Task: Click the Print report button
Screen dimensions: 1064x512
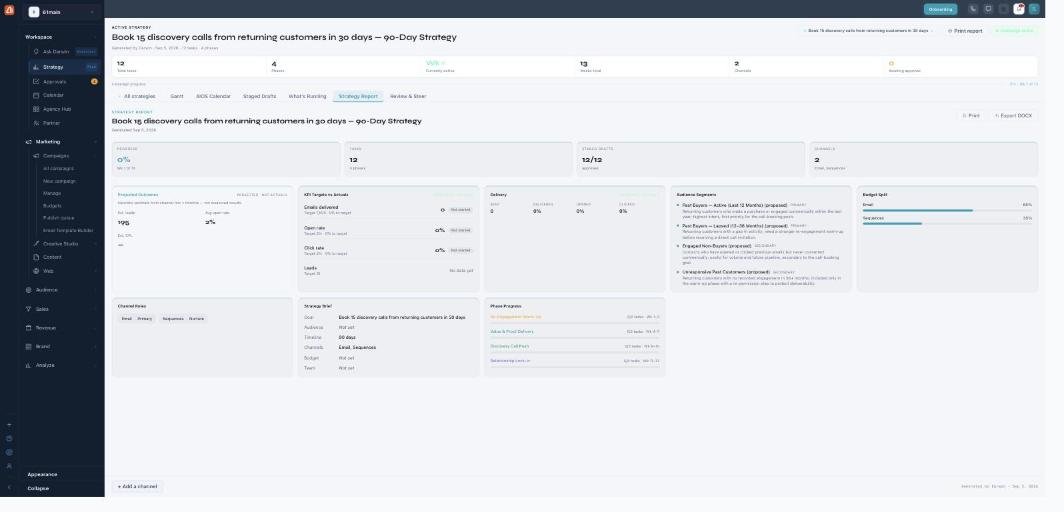Action: (965, 31)
